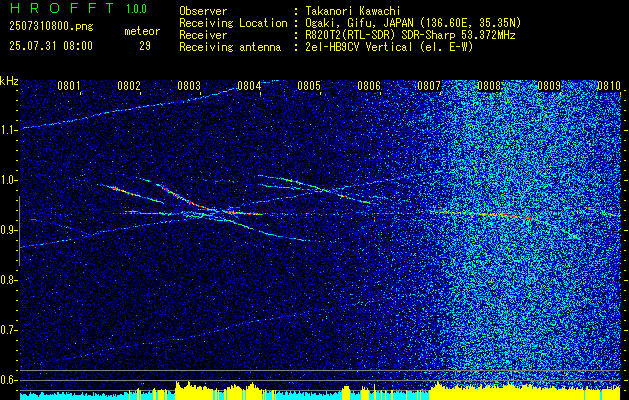
Task: Click the 0802 time marker
Action: pos(129,86)
